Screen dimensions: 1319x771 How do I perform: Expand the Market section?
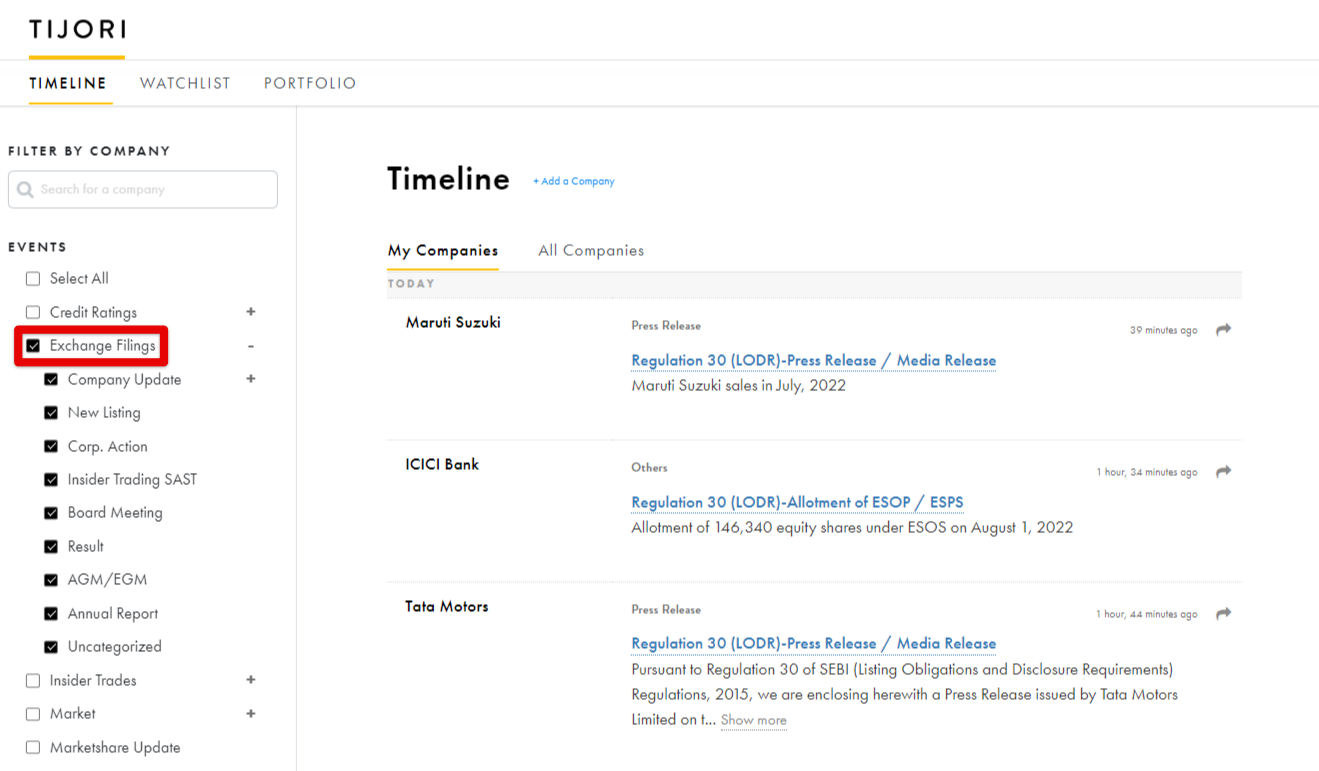click(x=251, y=714)
